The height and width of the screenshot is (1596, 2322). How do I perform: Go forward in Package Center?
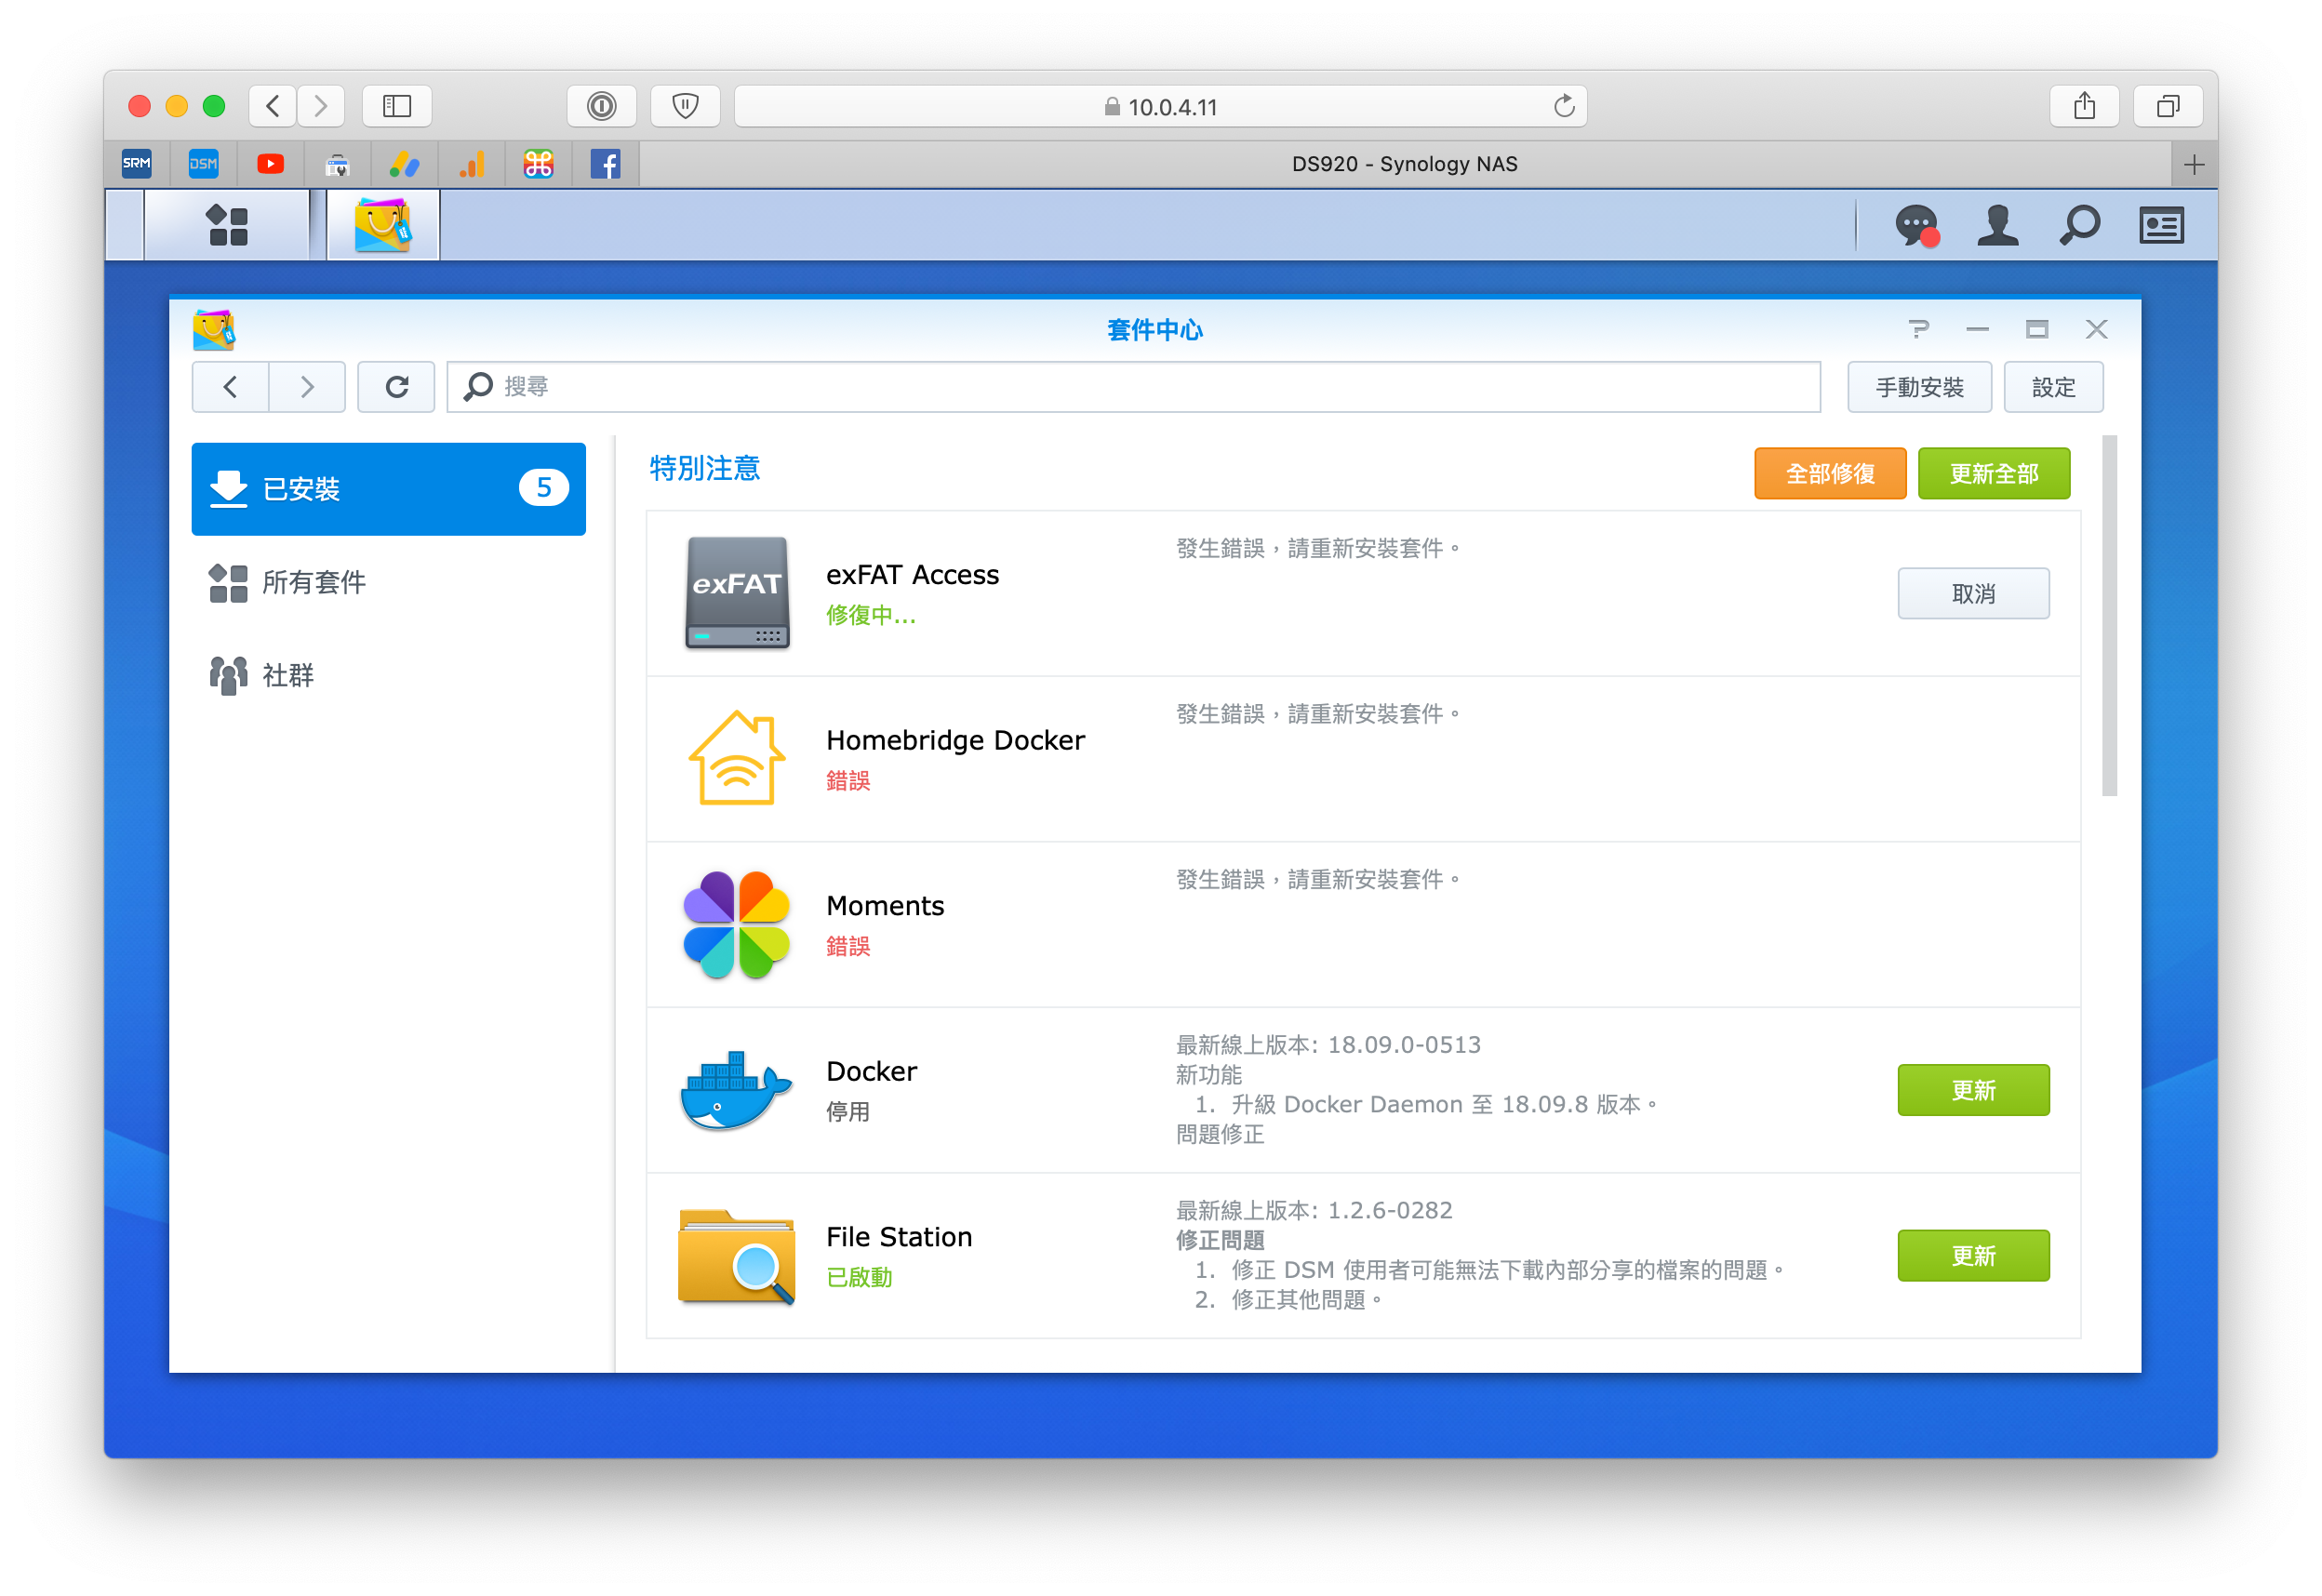[307, 387]
